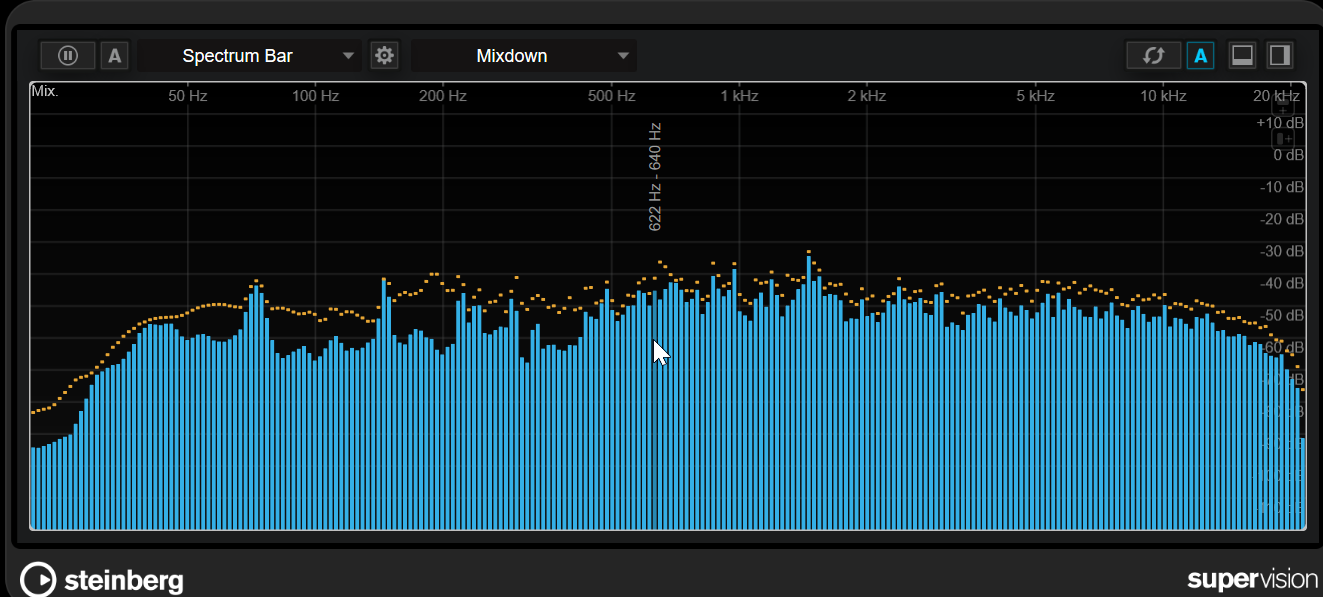Click the 1 kHz frequency axis label
Image resolution: width=1323 pixels, height=597 pixels.
pyautogui.click(x=739, y=96)
